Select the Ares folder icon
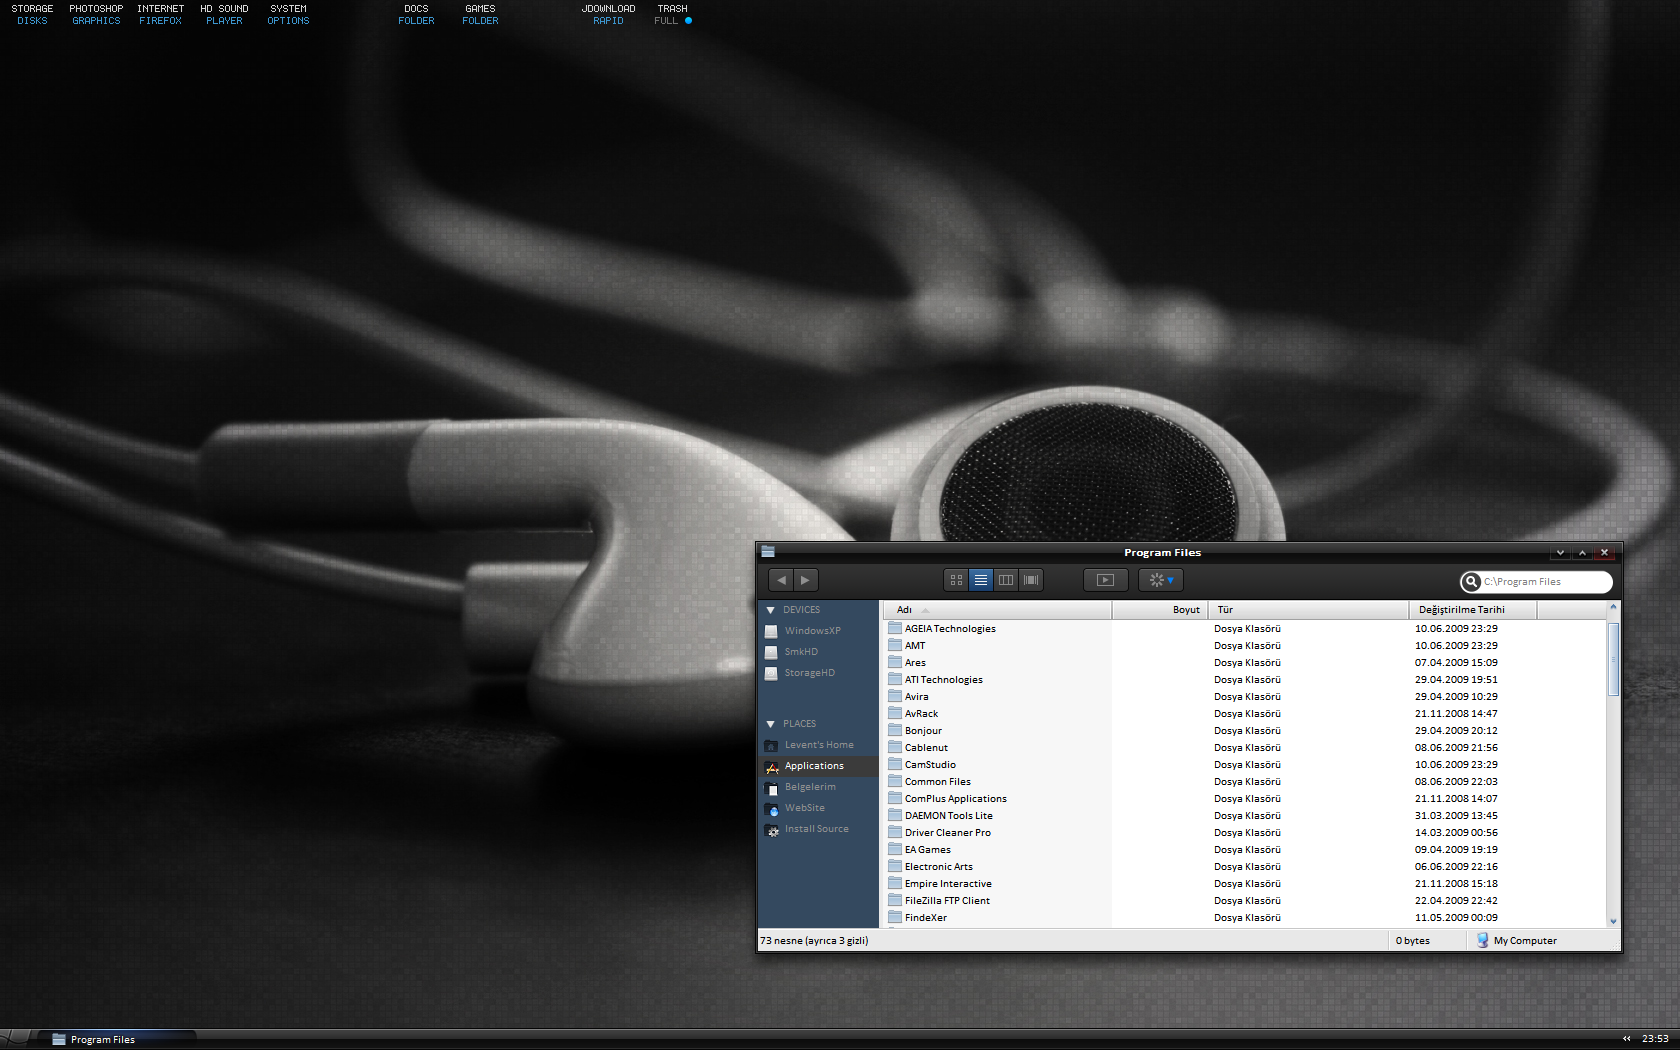Viewport: 1680px width, 1050px height. [x=895, y=662]
